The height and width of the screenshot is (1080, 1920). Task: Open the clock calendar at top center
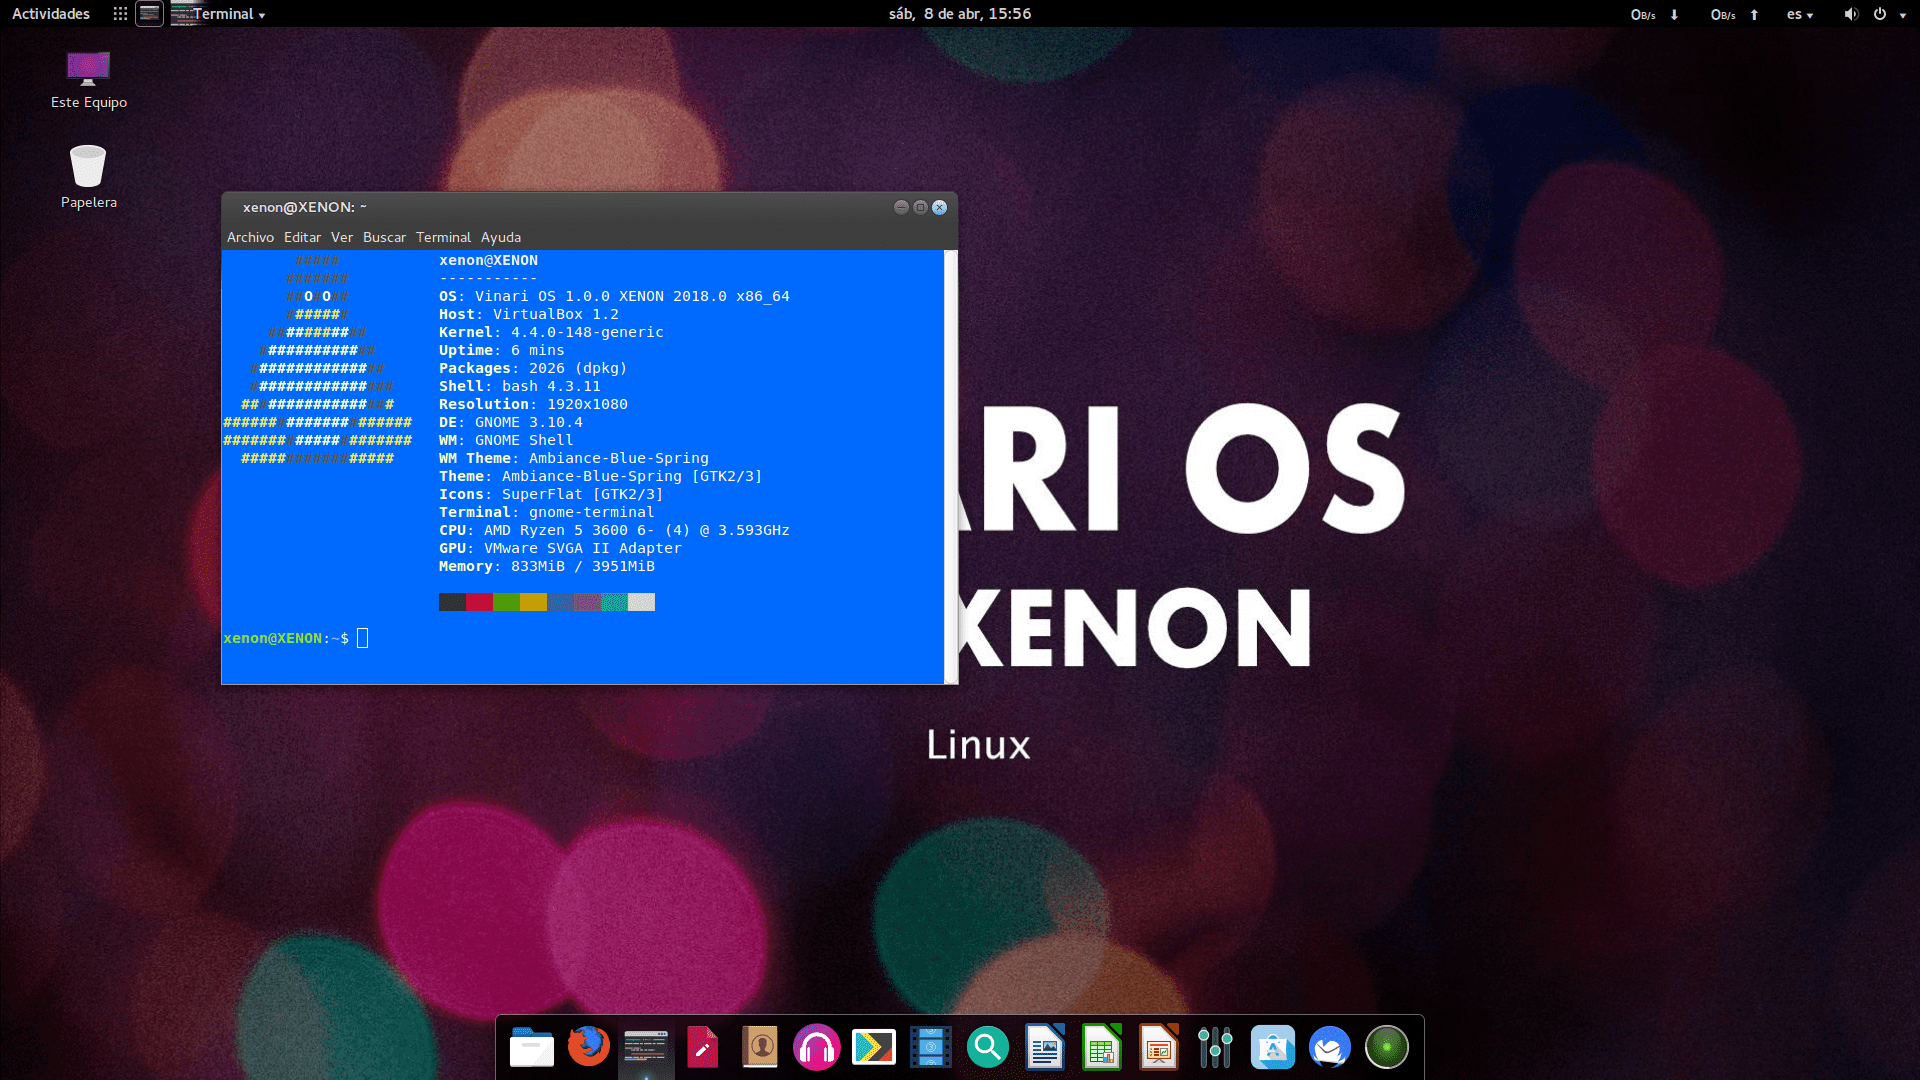[960, 14]
